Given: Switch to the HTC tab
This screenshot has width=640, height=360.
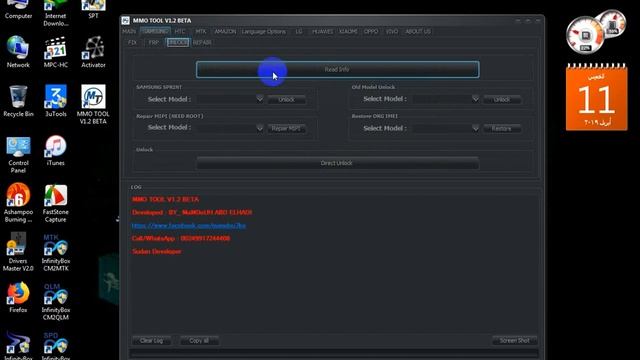Looking at the screenshot, I should 180,31.
